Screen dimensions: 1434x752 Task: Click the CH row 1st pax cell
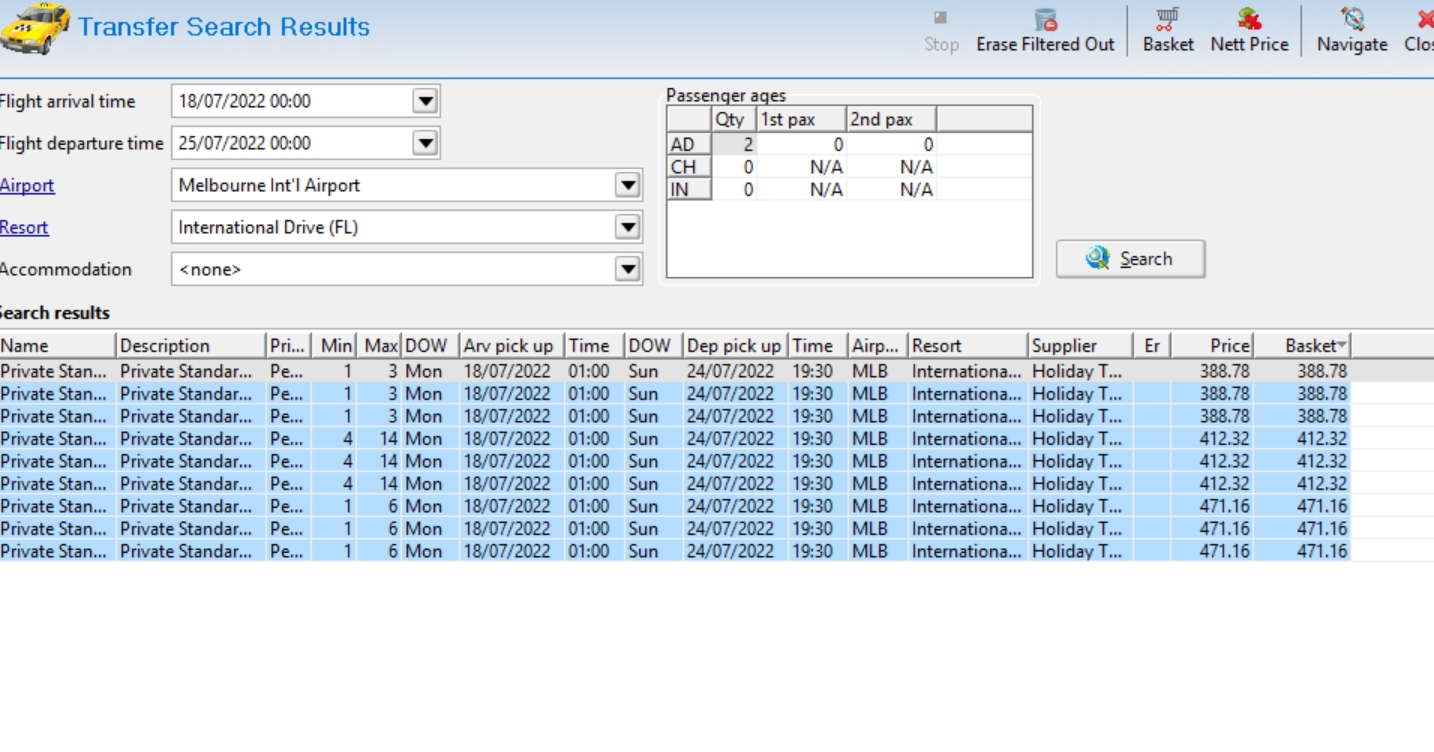801,167
